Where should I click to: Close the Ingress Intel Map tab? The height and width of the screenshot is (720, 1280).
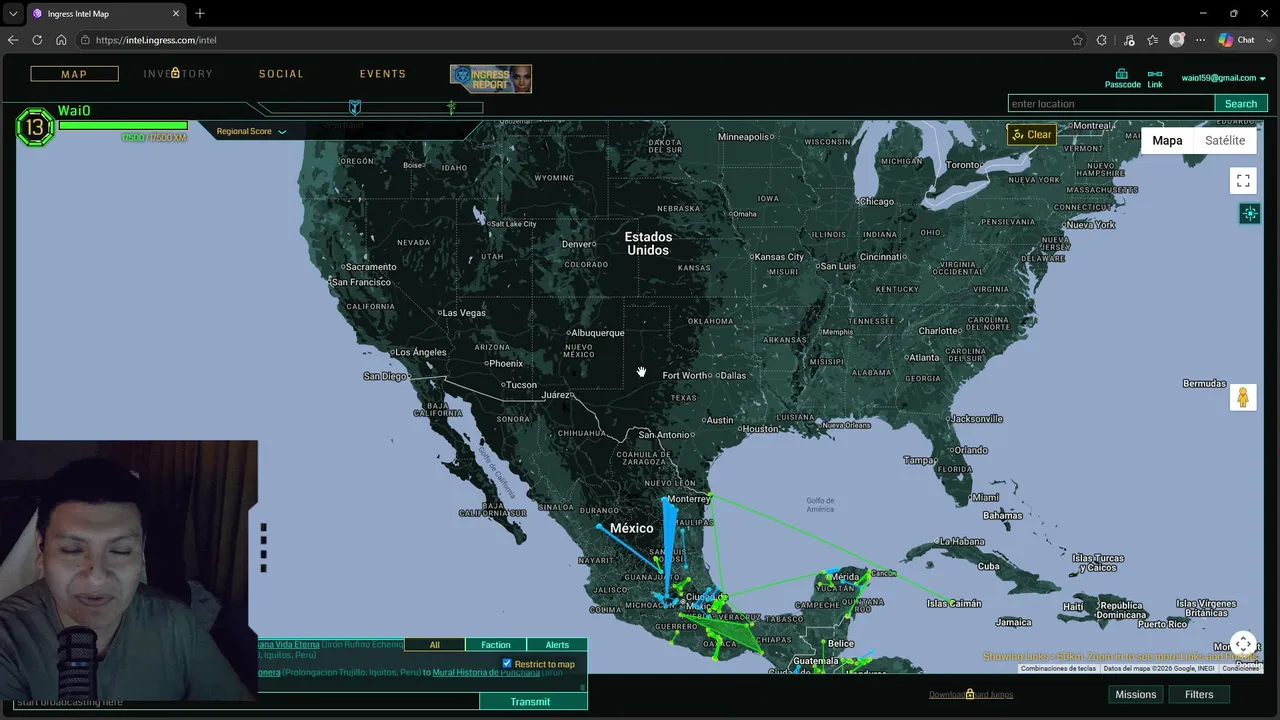point(176,14)
